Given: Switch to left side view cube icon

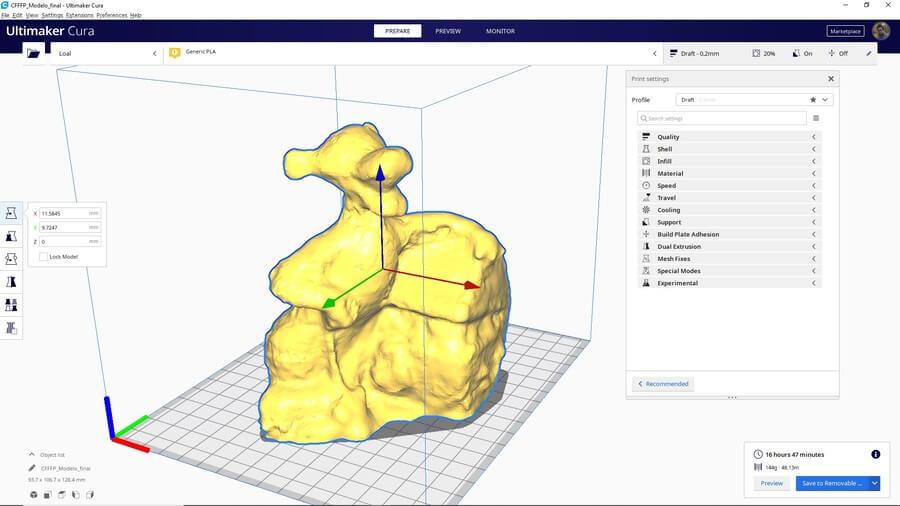Looking at the screenshot, I should point(76,495).
